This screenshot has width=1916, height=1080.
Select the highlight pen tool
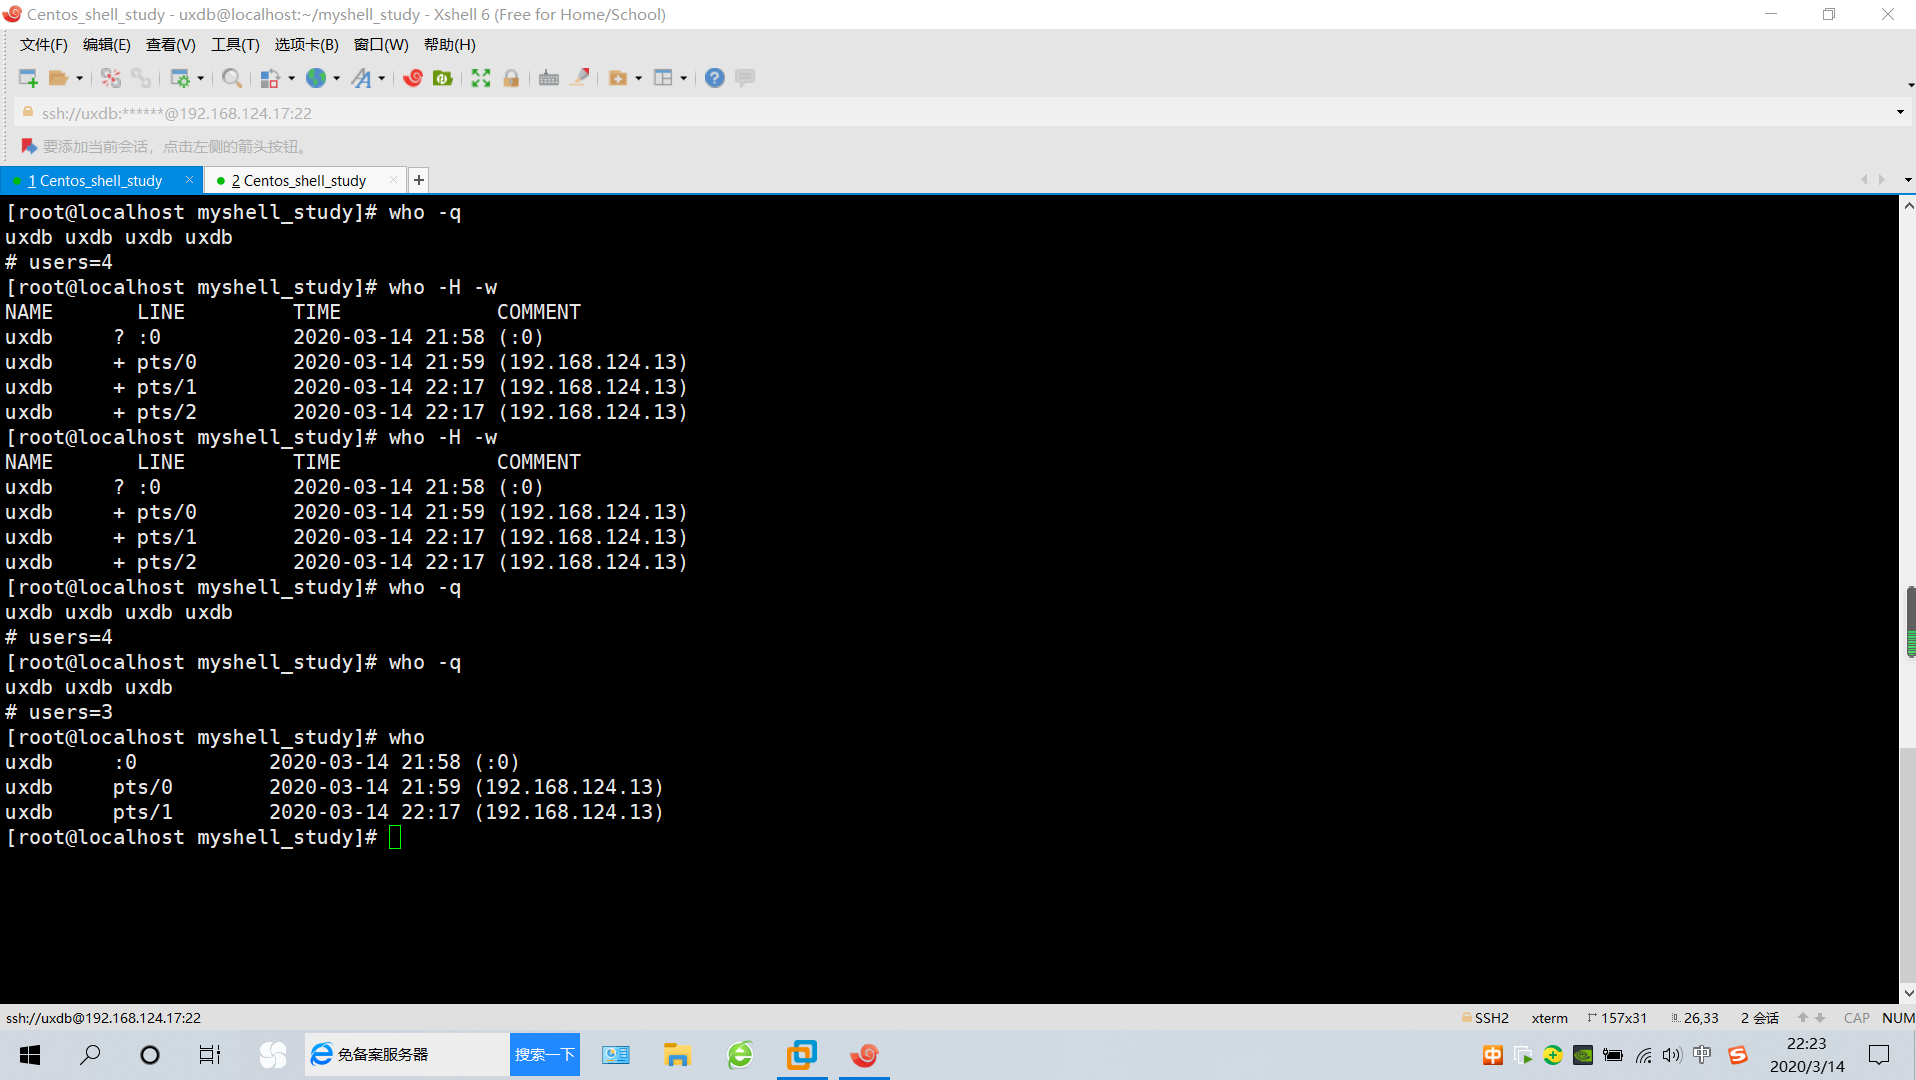pyautogui.click(x=579, y=78)
